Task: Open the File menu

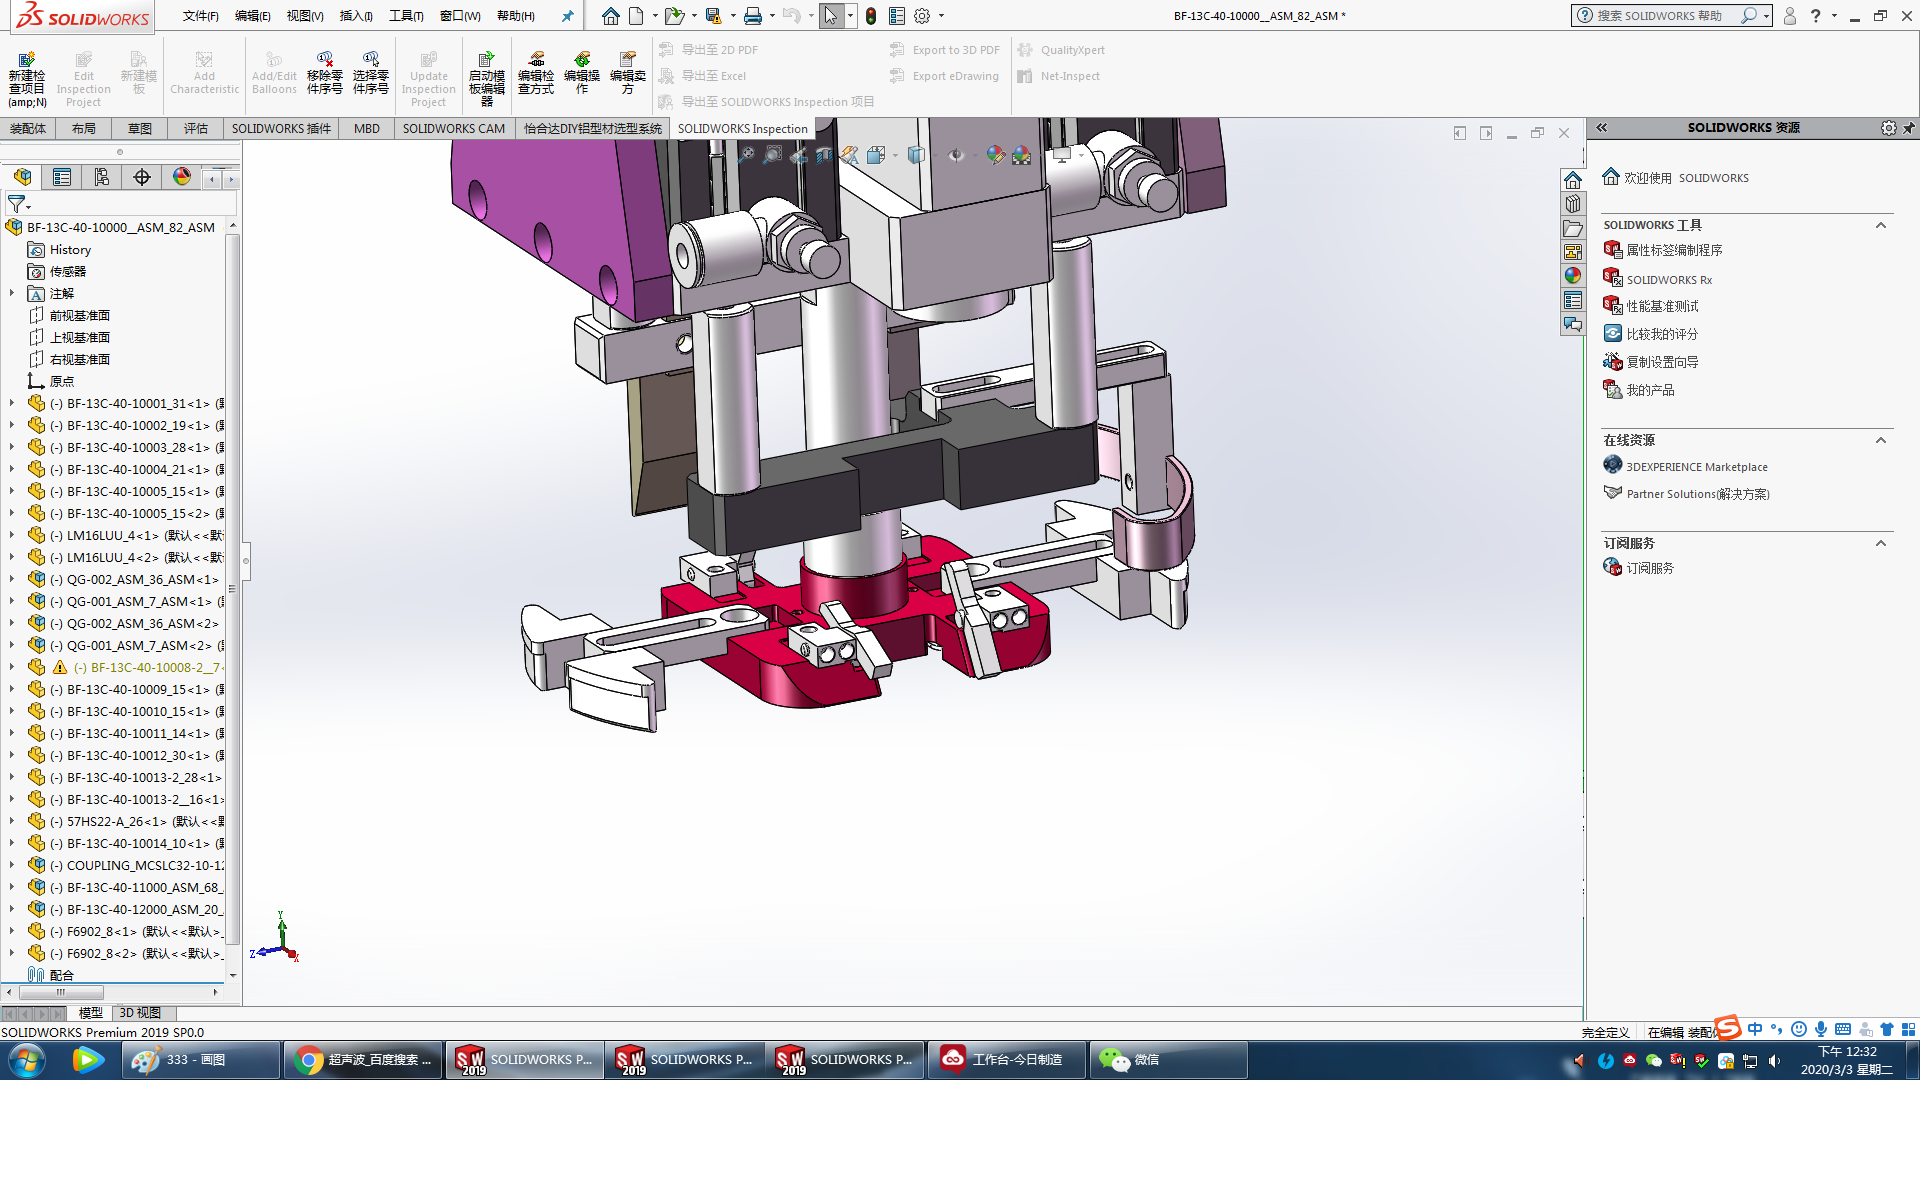Action: click(x=200, y=16)
